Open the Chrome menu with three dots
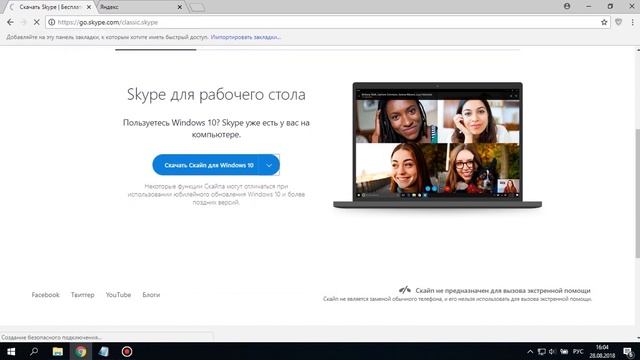640x360 pixels. point(632,22)
